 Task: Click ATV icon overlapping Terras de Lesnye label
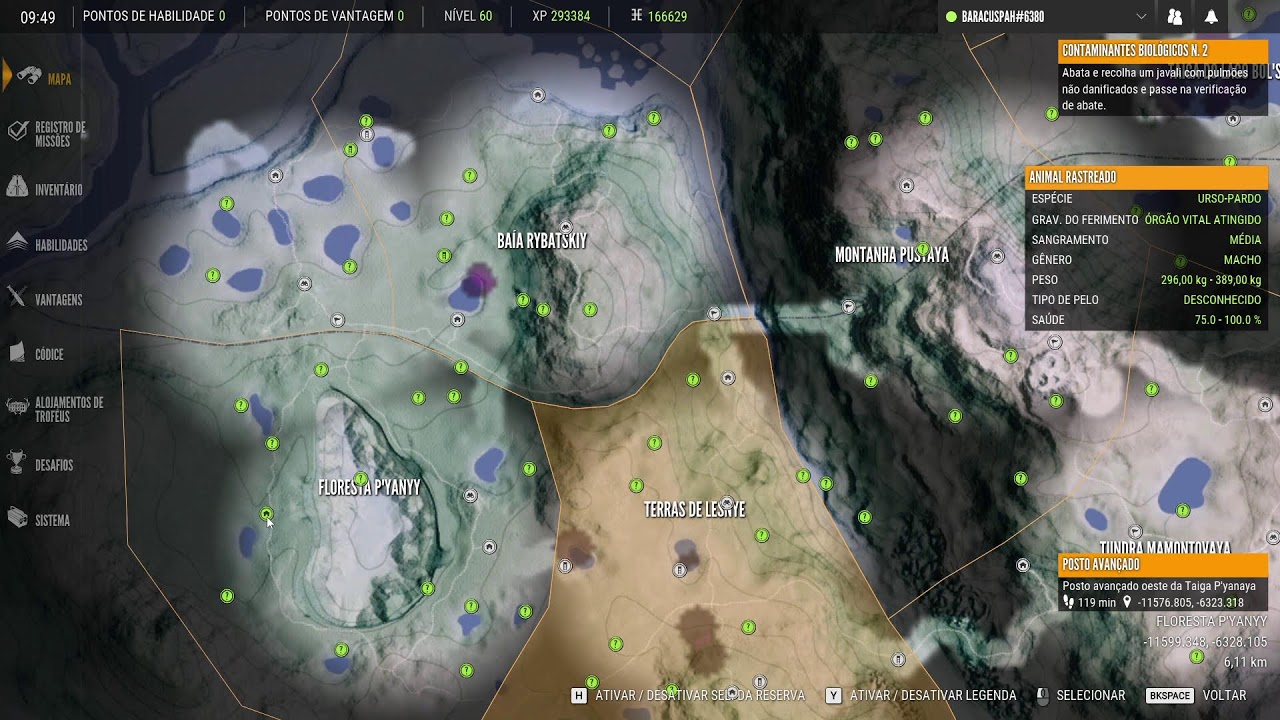click(728, 502)
